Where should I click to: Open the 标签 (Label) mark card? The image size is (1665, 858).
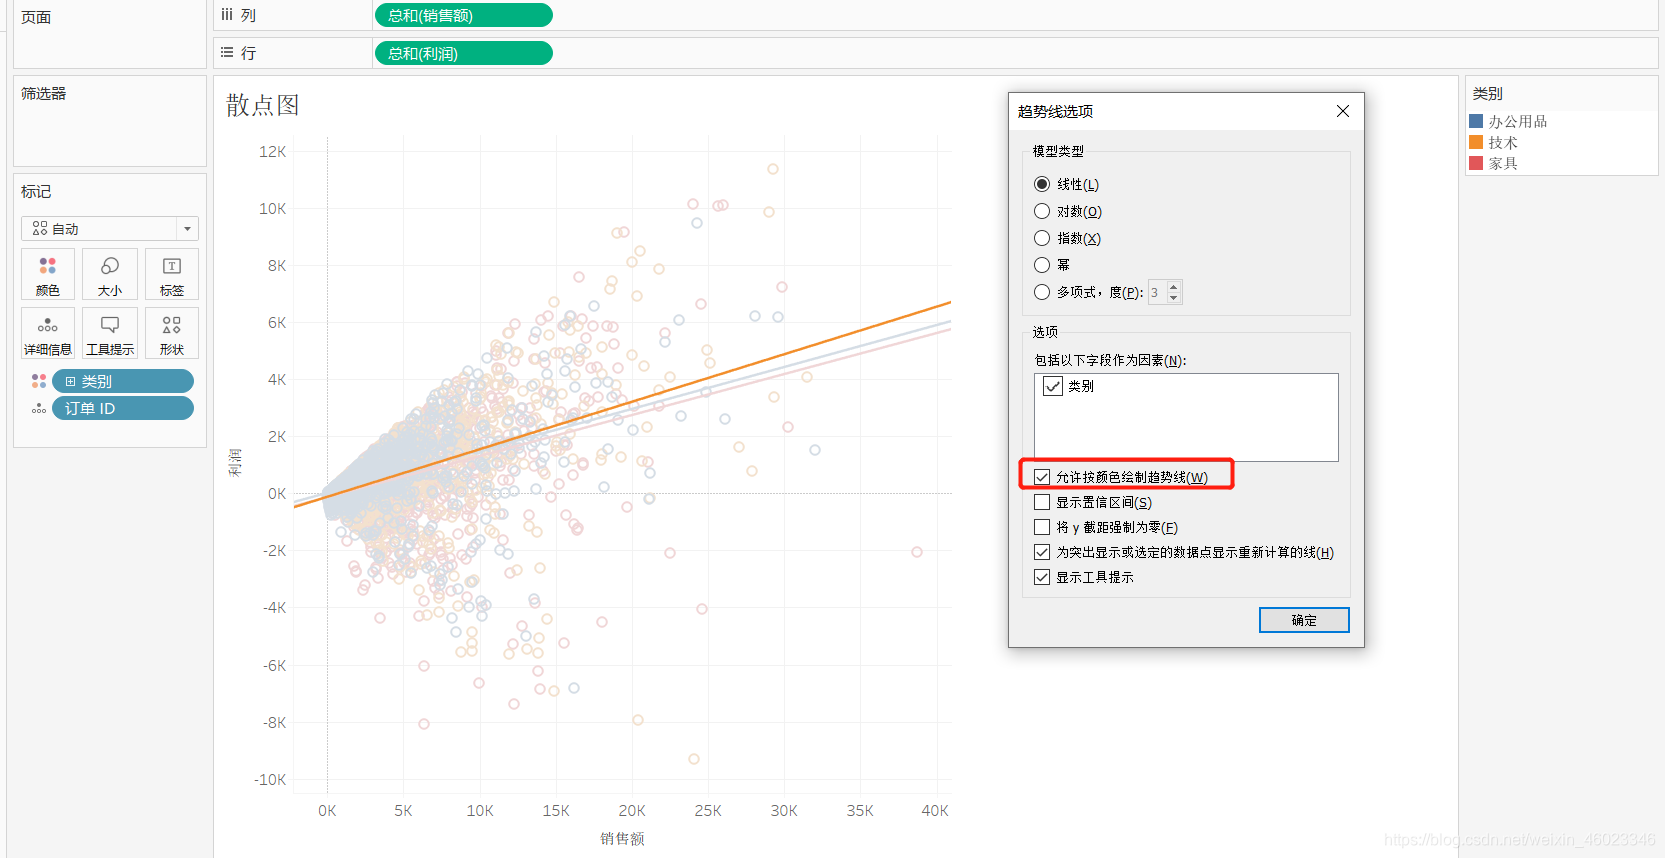tap(172, 274)
